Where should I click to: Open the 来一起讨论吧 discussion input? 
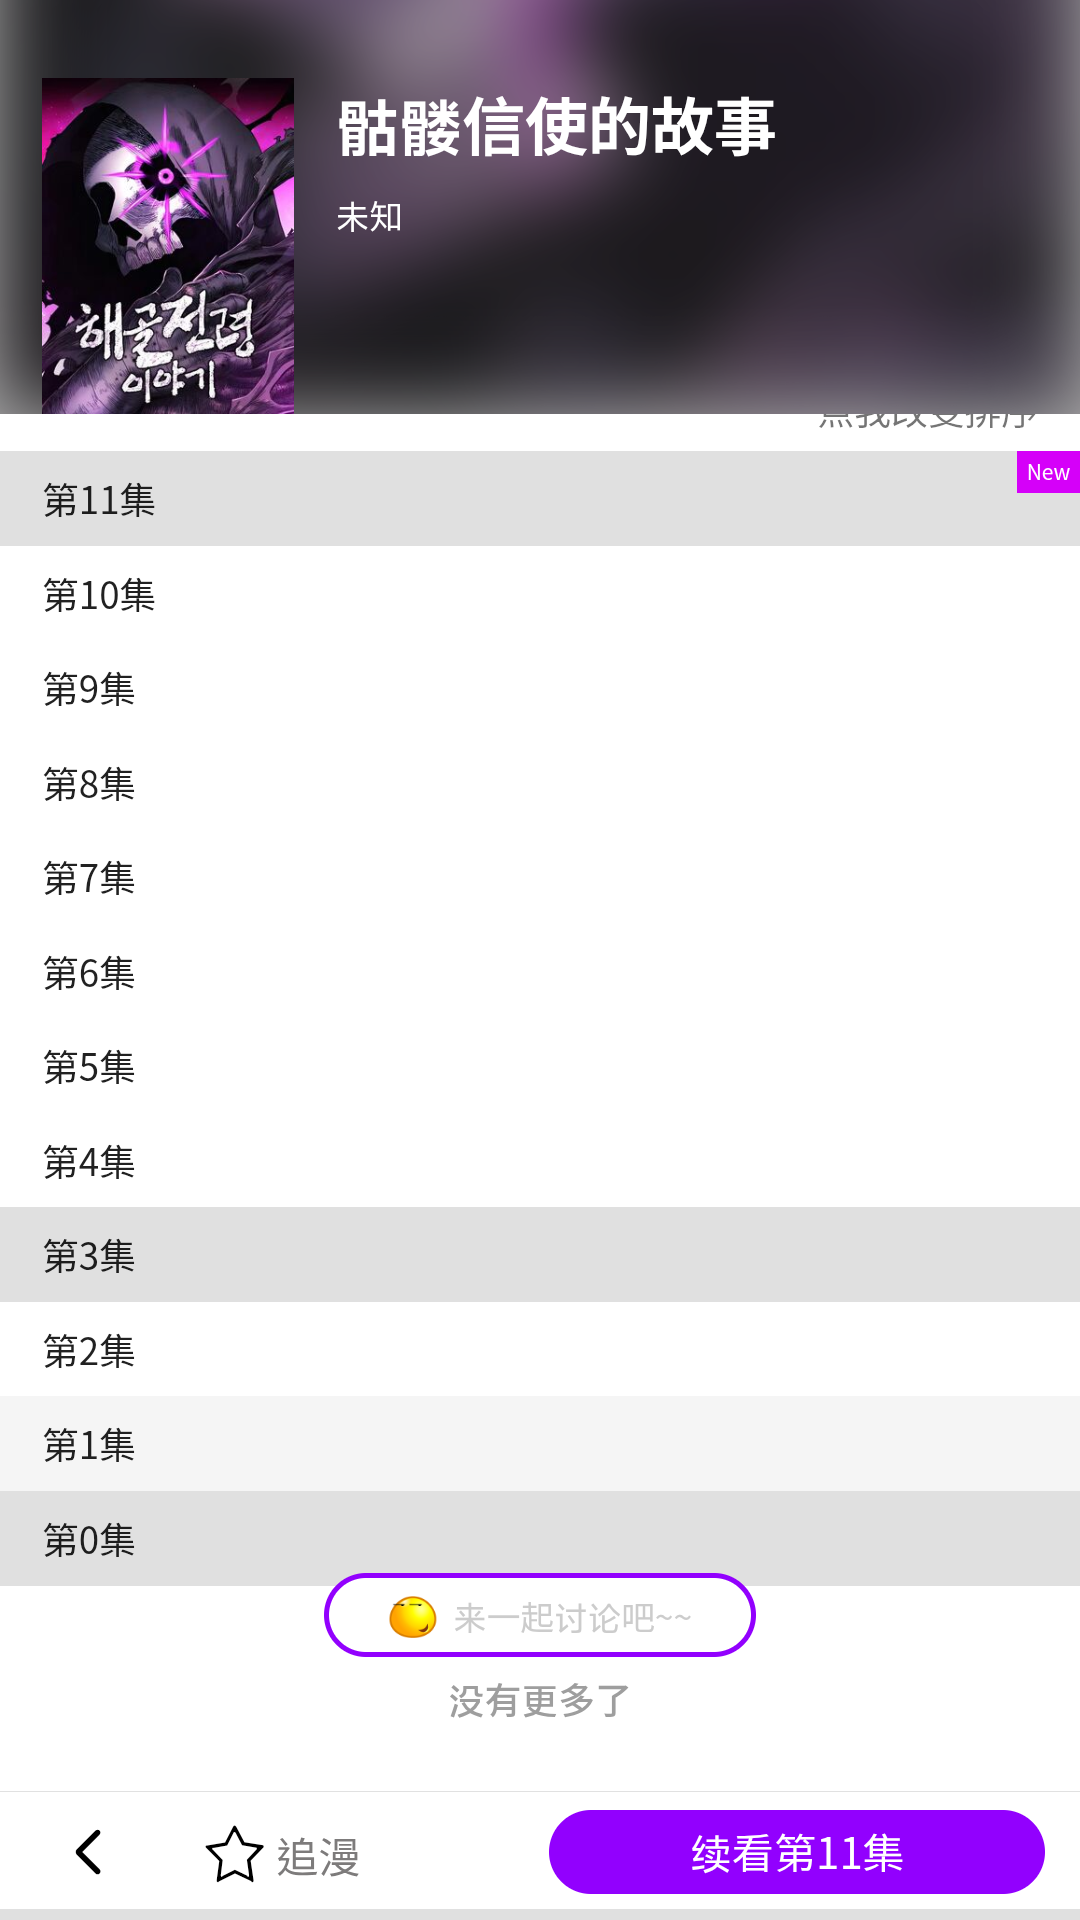pos(572,1617)
